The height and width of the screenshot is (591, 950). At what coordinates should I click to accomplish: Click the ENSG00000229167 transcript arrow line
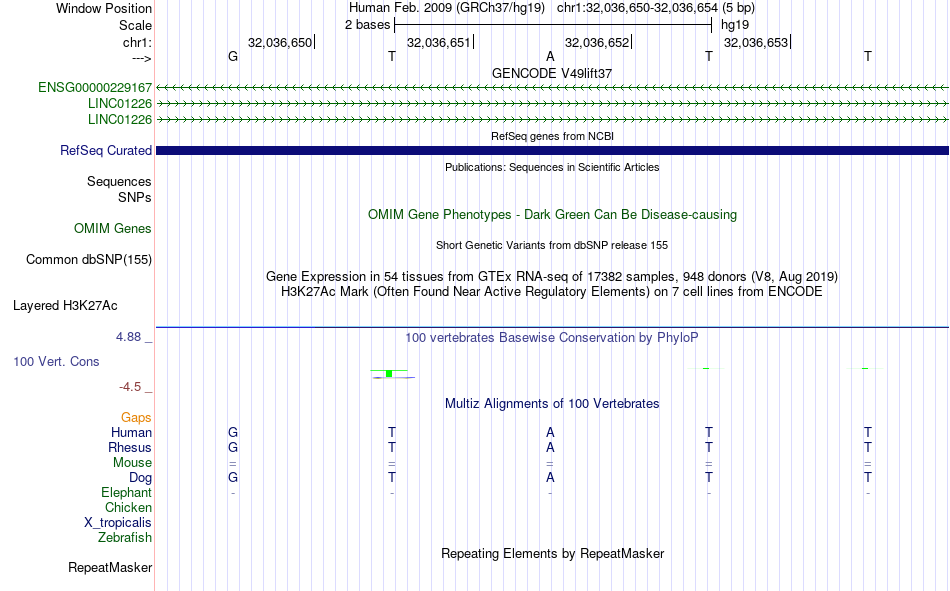552,88
